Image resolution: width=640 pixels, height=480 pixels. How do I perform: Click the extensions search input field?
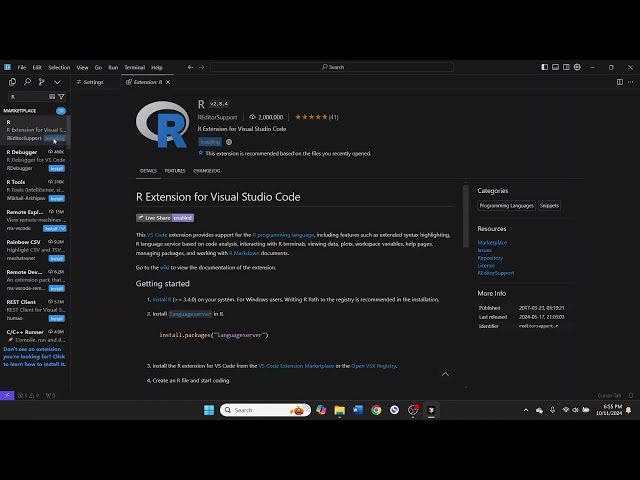pos(28,97)
